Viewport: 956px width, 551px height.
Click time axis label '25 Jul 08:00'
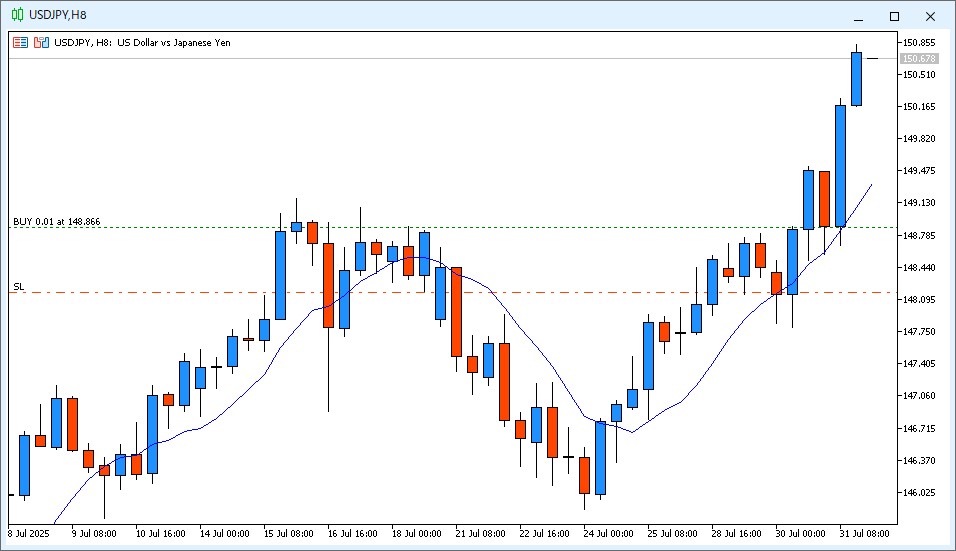(x=672, y=534)
